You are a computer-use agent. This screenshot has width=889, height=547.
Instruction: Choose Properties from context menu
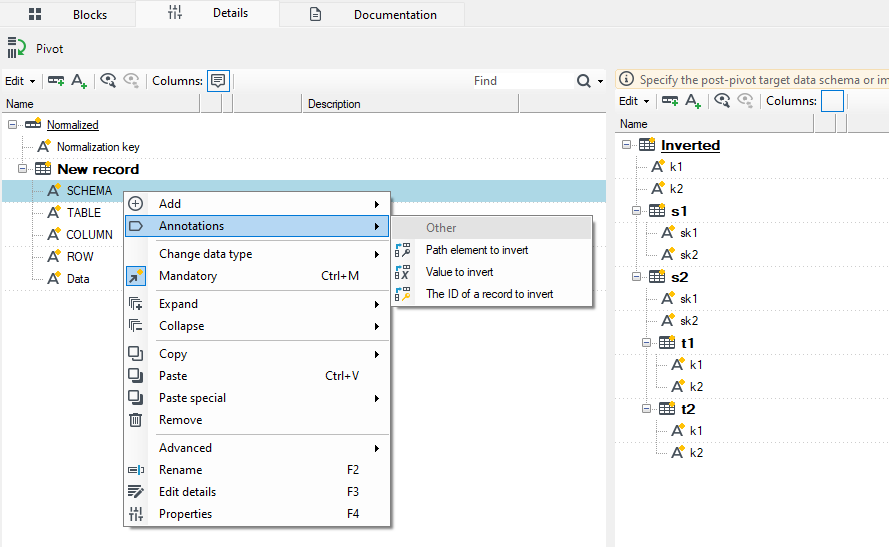click(257, 514)
